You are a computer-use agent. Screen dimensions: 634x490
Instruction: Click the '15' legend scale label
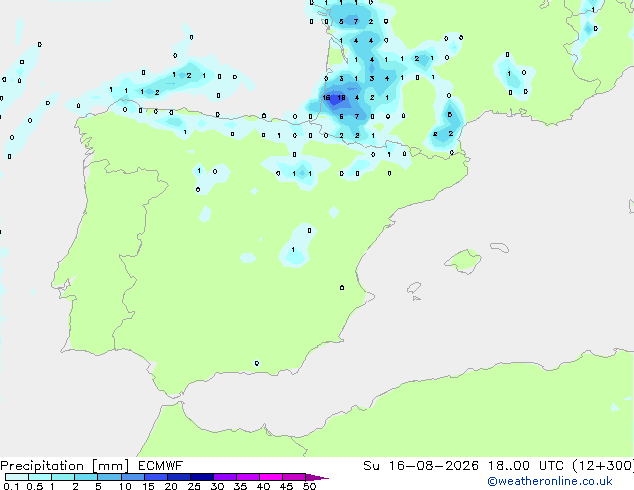click(x=148, y=486)
